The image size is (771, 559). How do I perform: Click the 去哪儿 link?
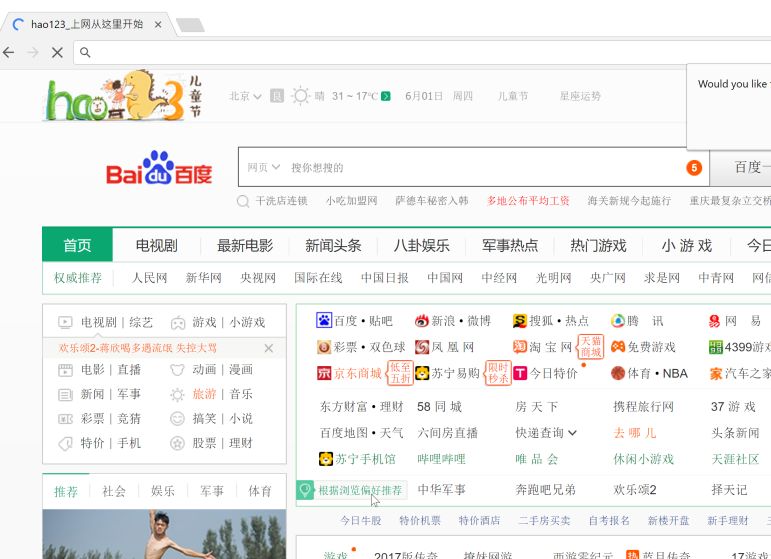(x=634, y=433)
